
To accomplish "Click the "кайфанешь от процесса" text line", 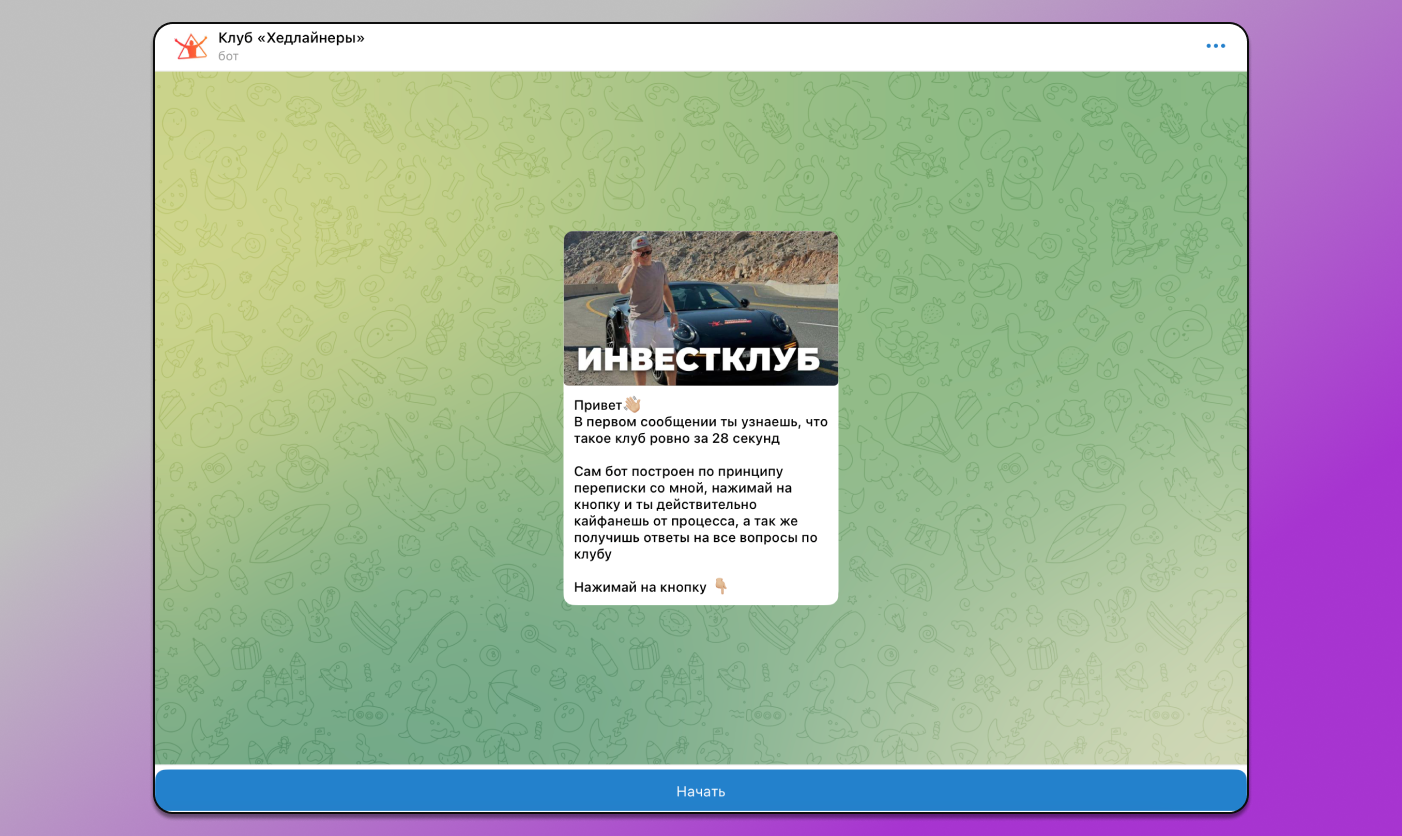I will pos(685,521).
